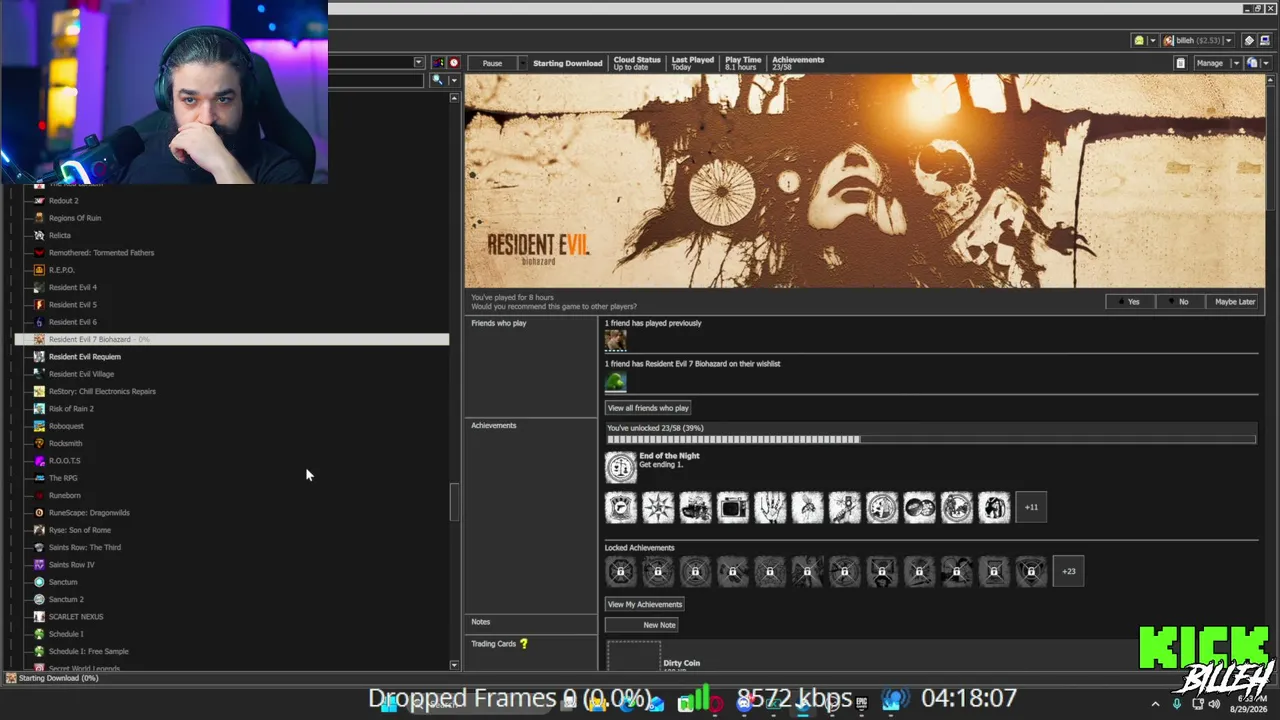This screenshot has height=720, width=1280.
Task: Click View all friends who play
Action: pos(648,408)
